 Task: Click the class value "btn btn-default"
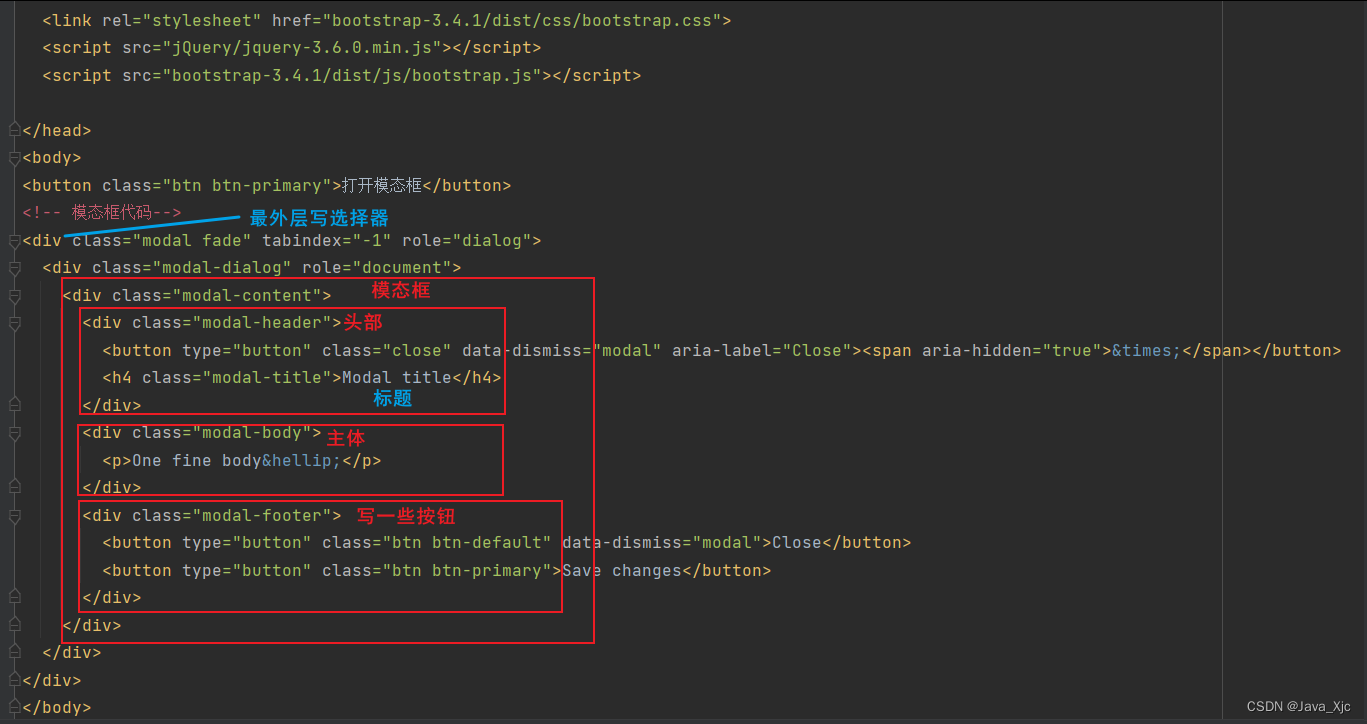point(467,543)
